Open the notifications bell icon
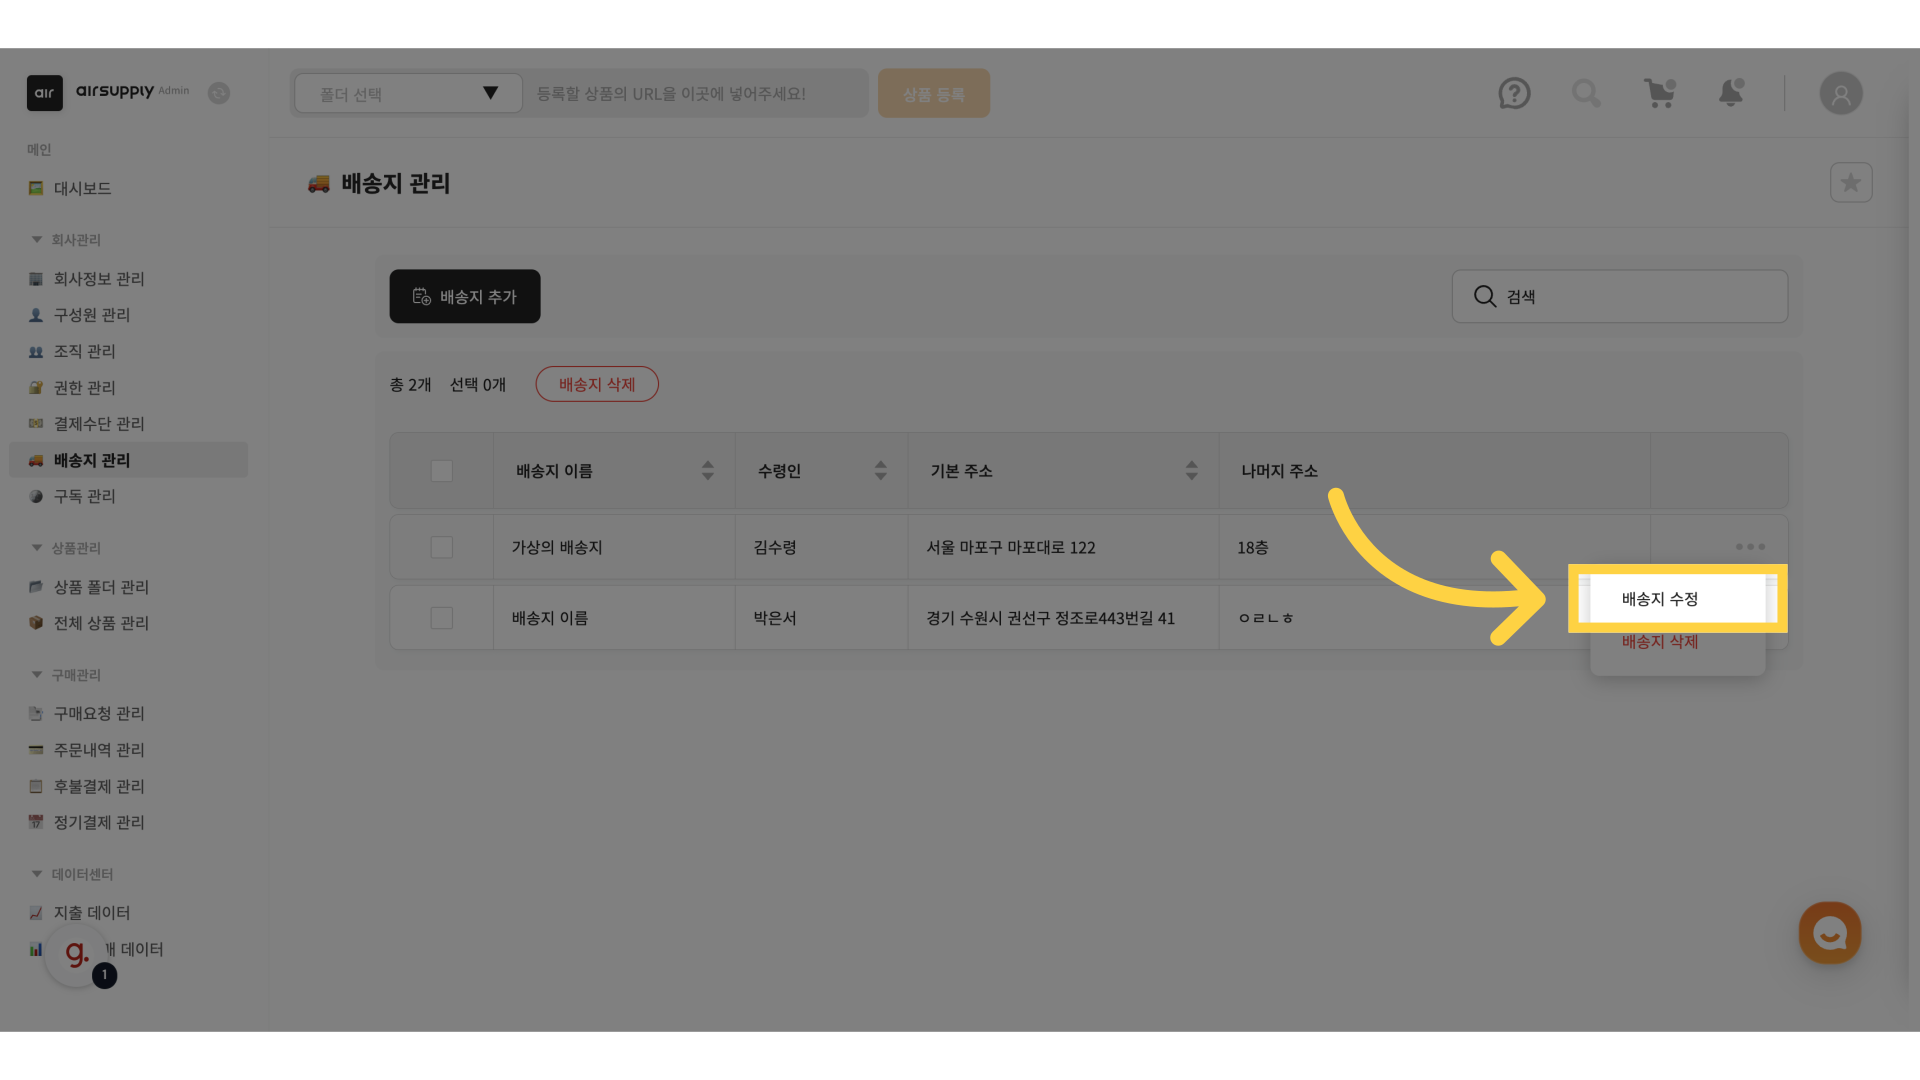Image resolution: width=1920 pixels, height=1080 pixels. click(1731, 93)
